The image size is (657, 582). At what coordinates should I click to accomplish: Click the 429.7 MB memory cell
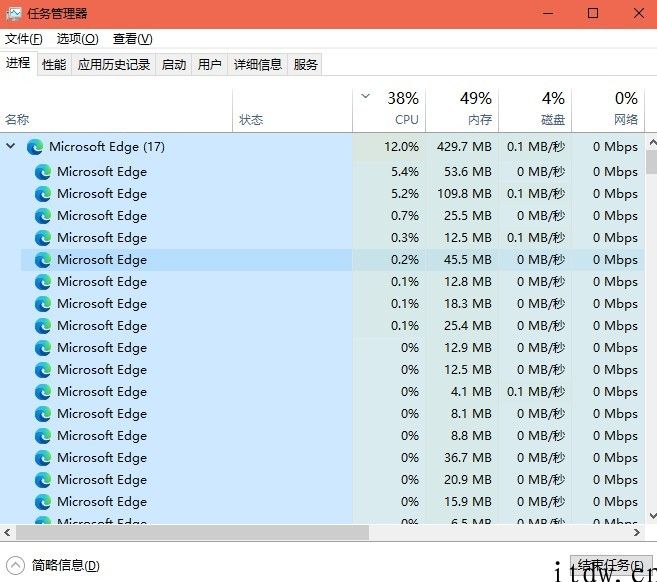coord(464,147)
